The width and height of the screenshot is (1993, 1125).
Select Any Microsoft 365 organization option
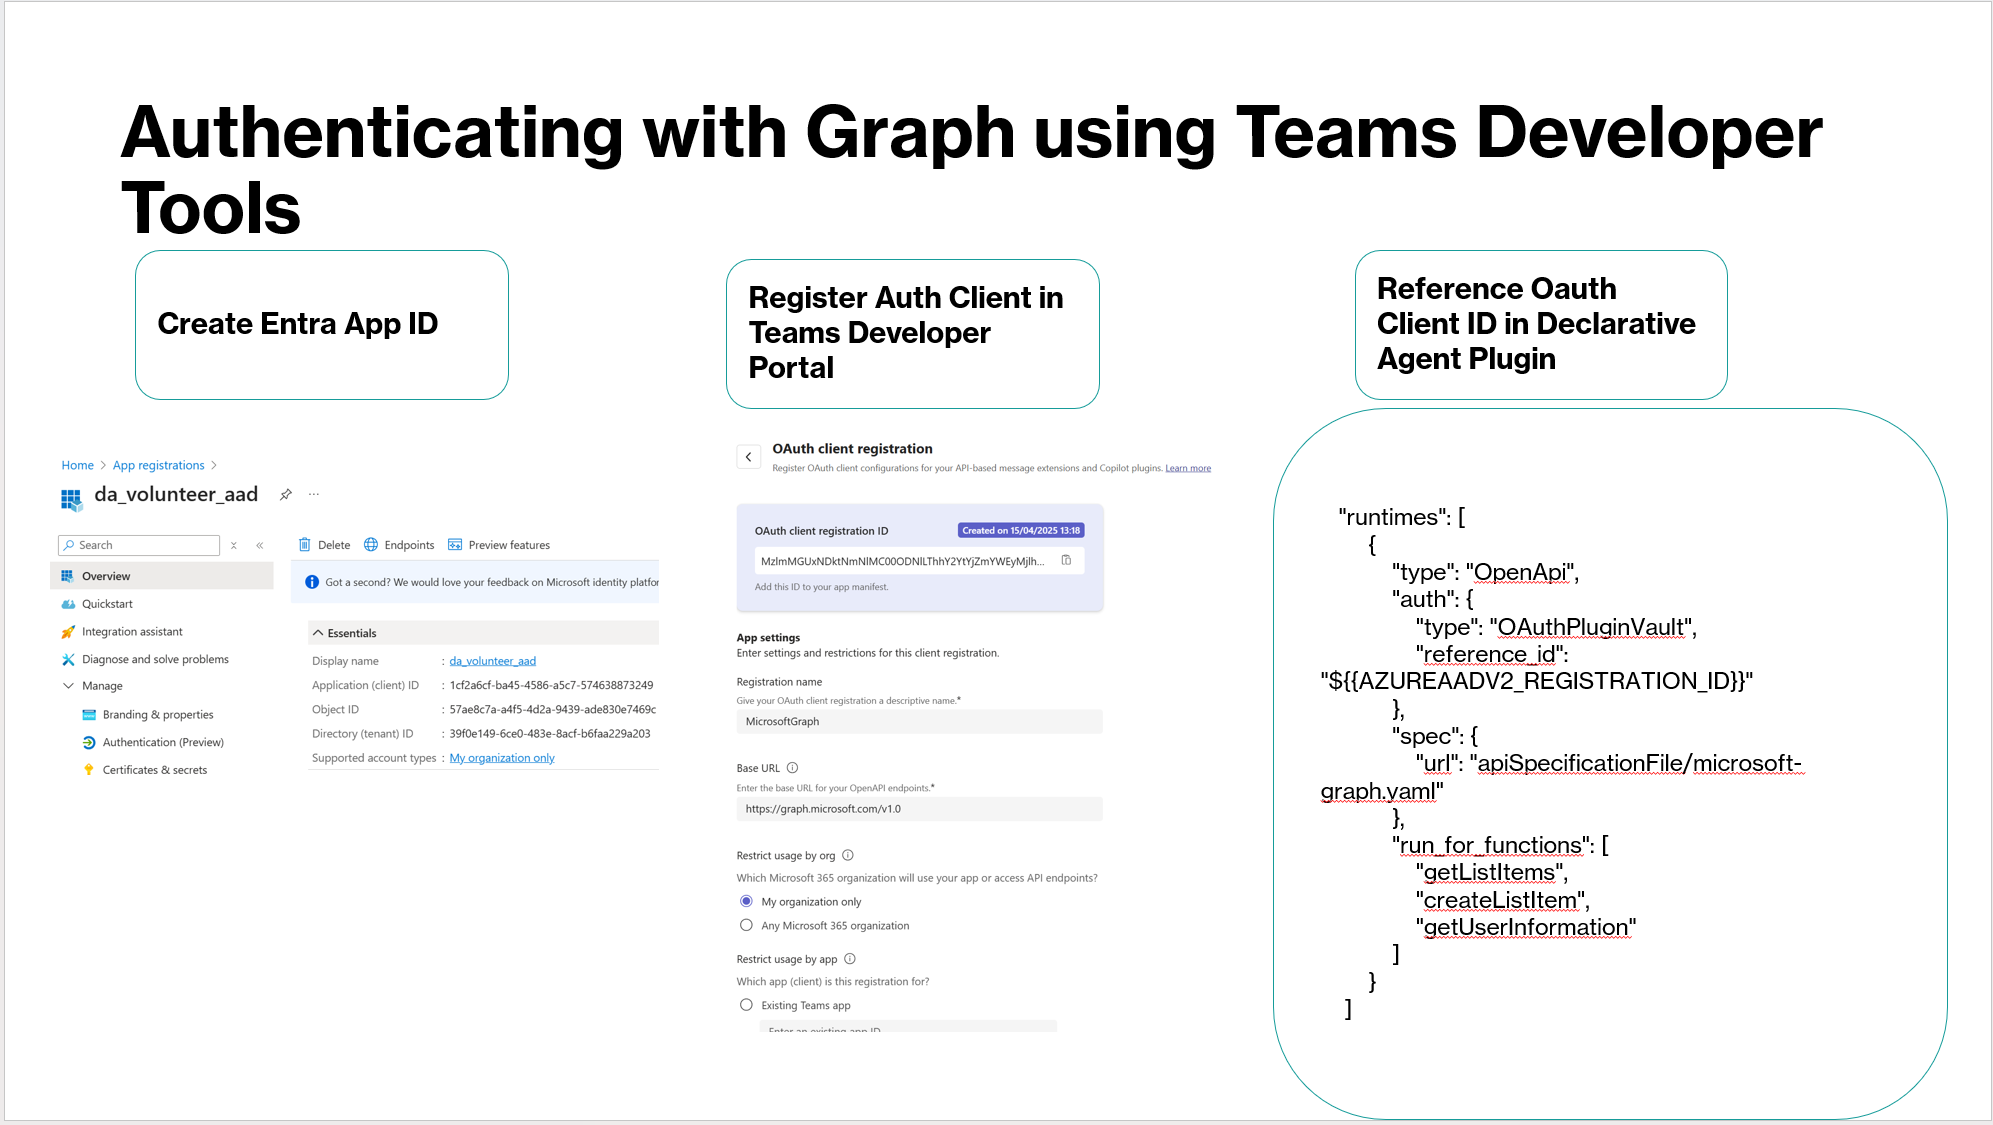click(746, 925)
